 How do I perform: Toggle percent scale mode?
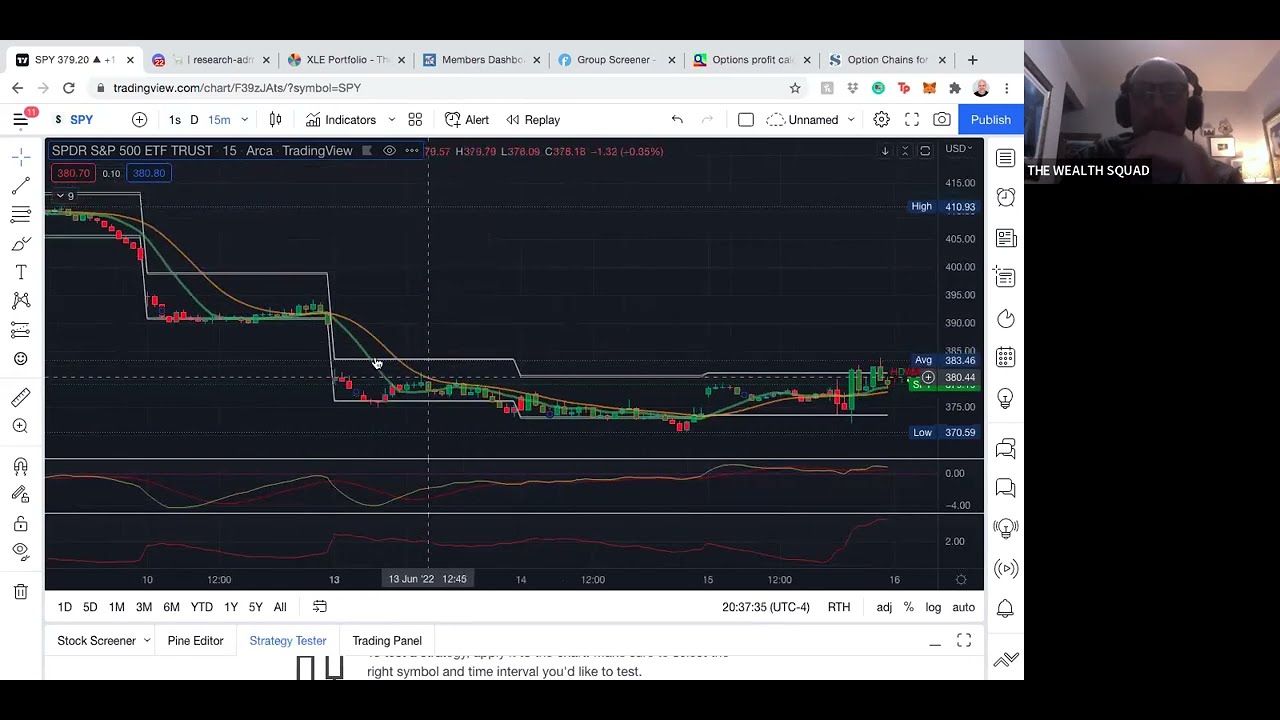coord(908,607)
